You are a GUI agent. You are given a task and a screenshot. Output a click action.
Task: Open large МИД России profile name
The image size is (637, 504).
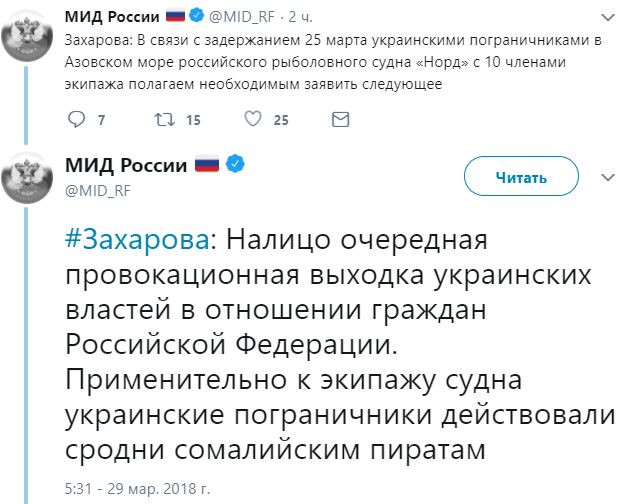point(126,165)
